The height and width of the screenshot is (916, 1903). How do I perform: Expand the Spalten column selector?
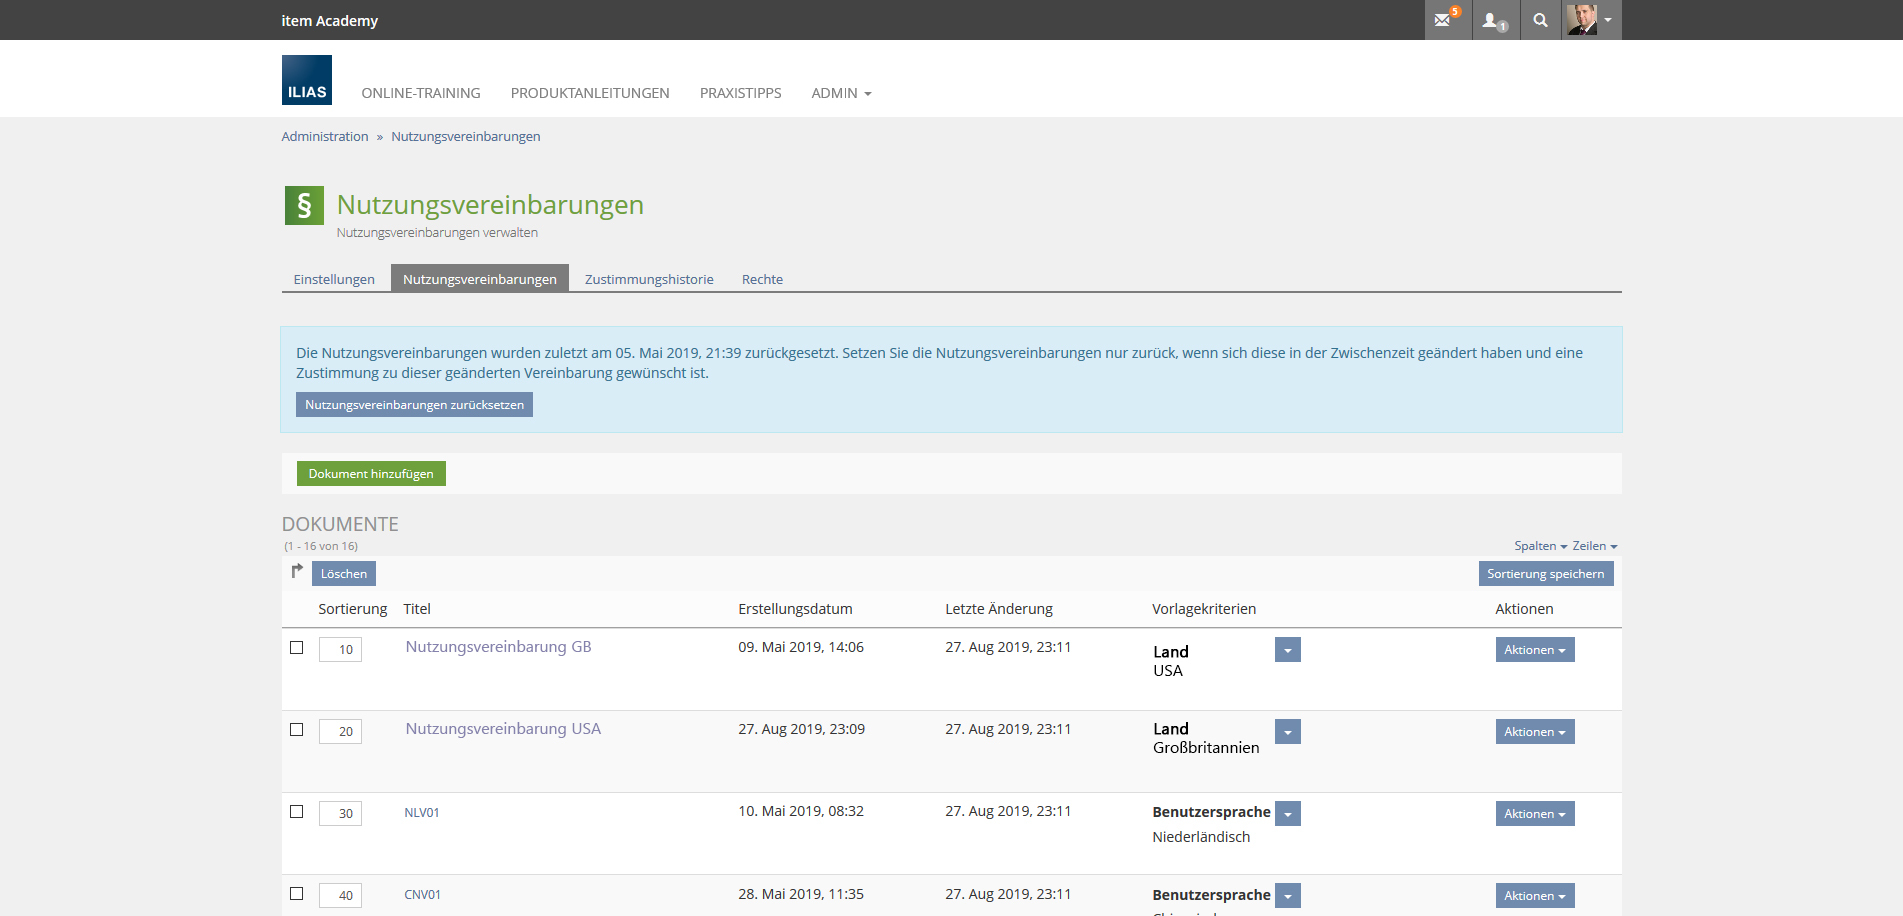[x=1540, y=546]
